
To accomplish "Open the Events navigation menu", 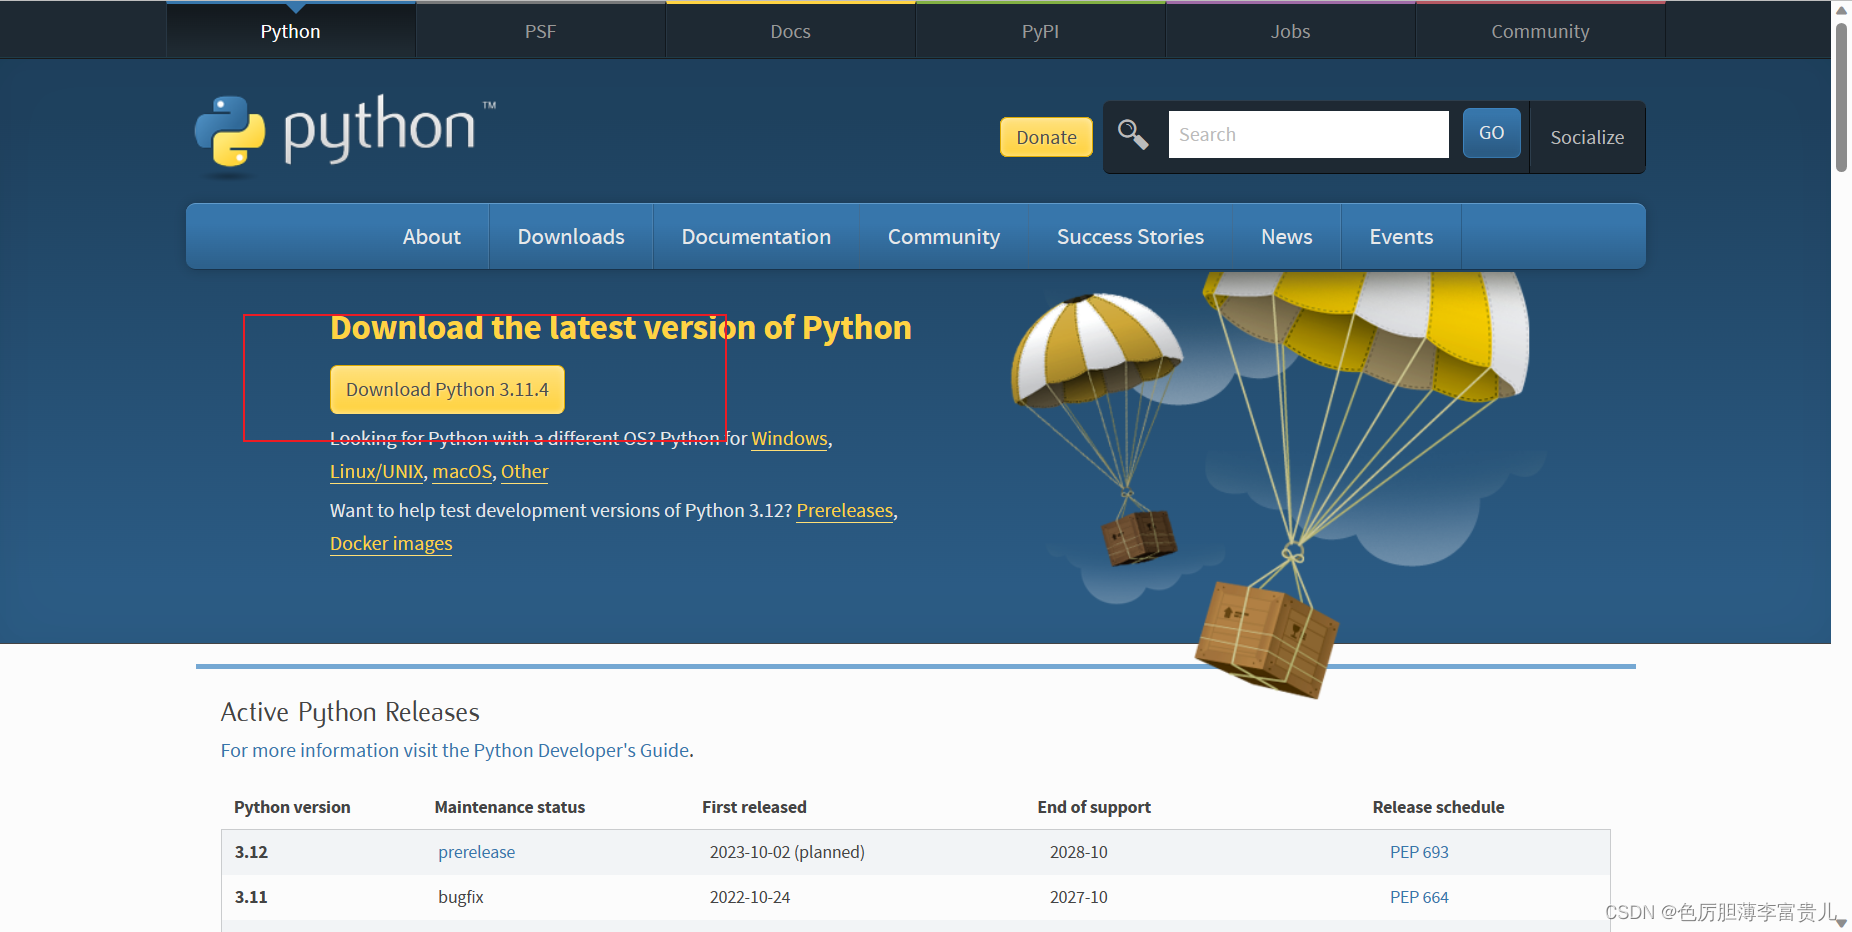I will [x=1401, y=237].
